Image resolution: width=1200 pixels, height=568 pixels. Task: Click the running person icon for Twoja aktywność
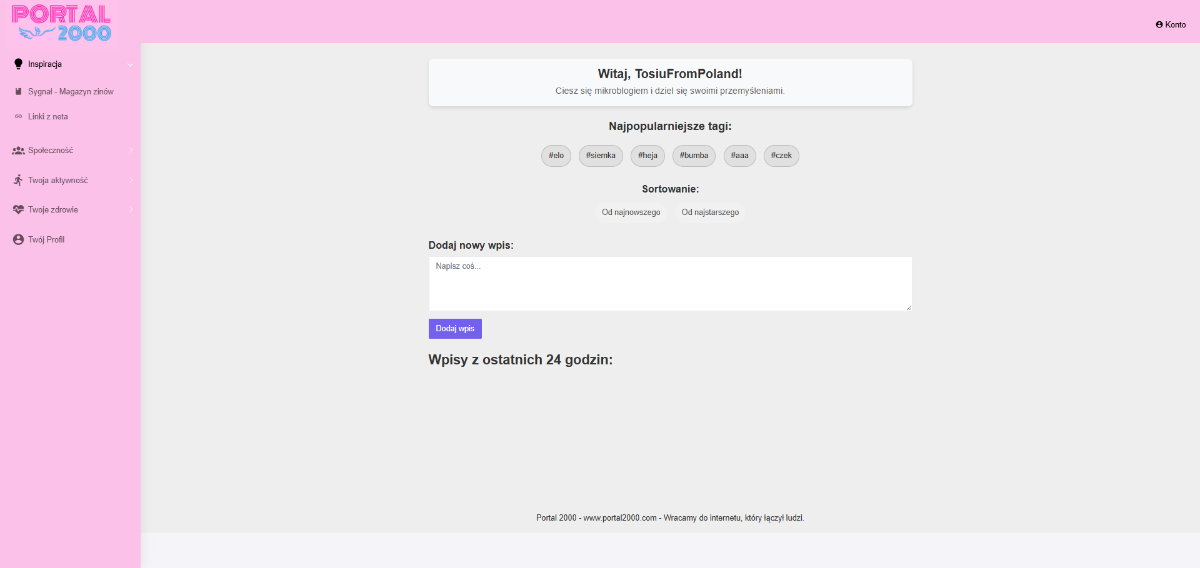point(18,180)
